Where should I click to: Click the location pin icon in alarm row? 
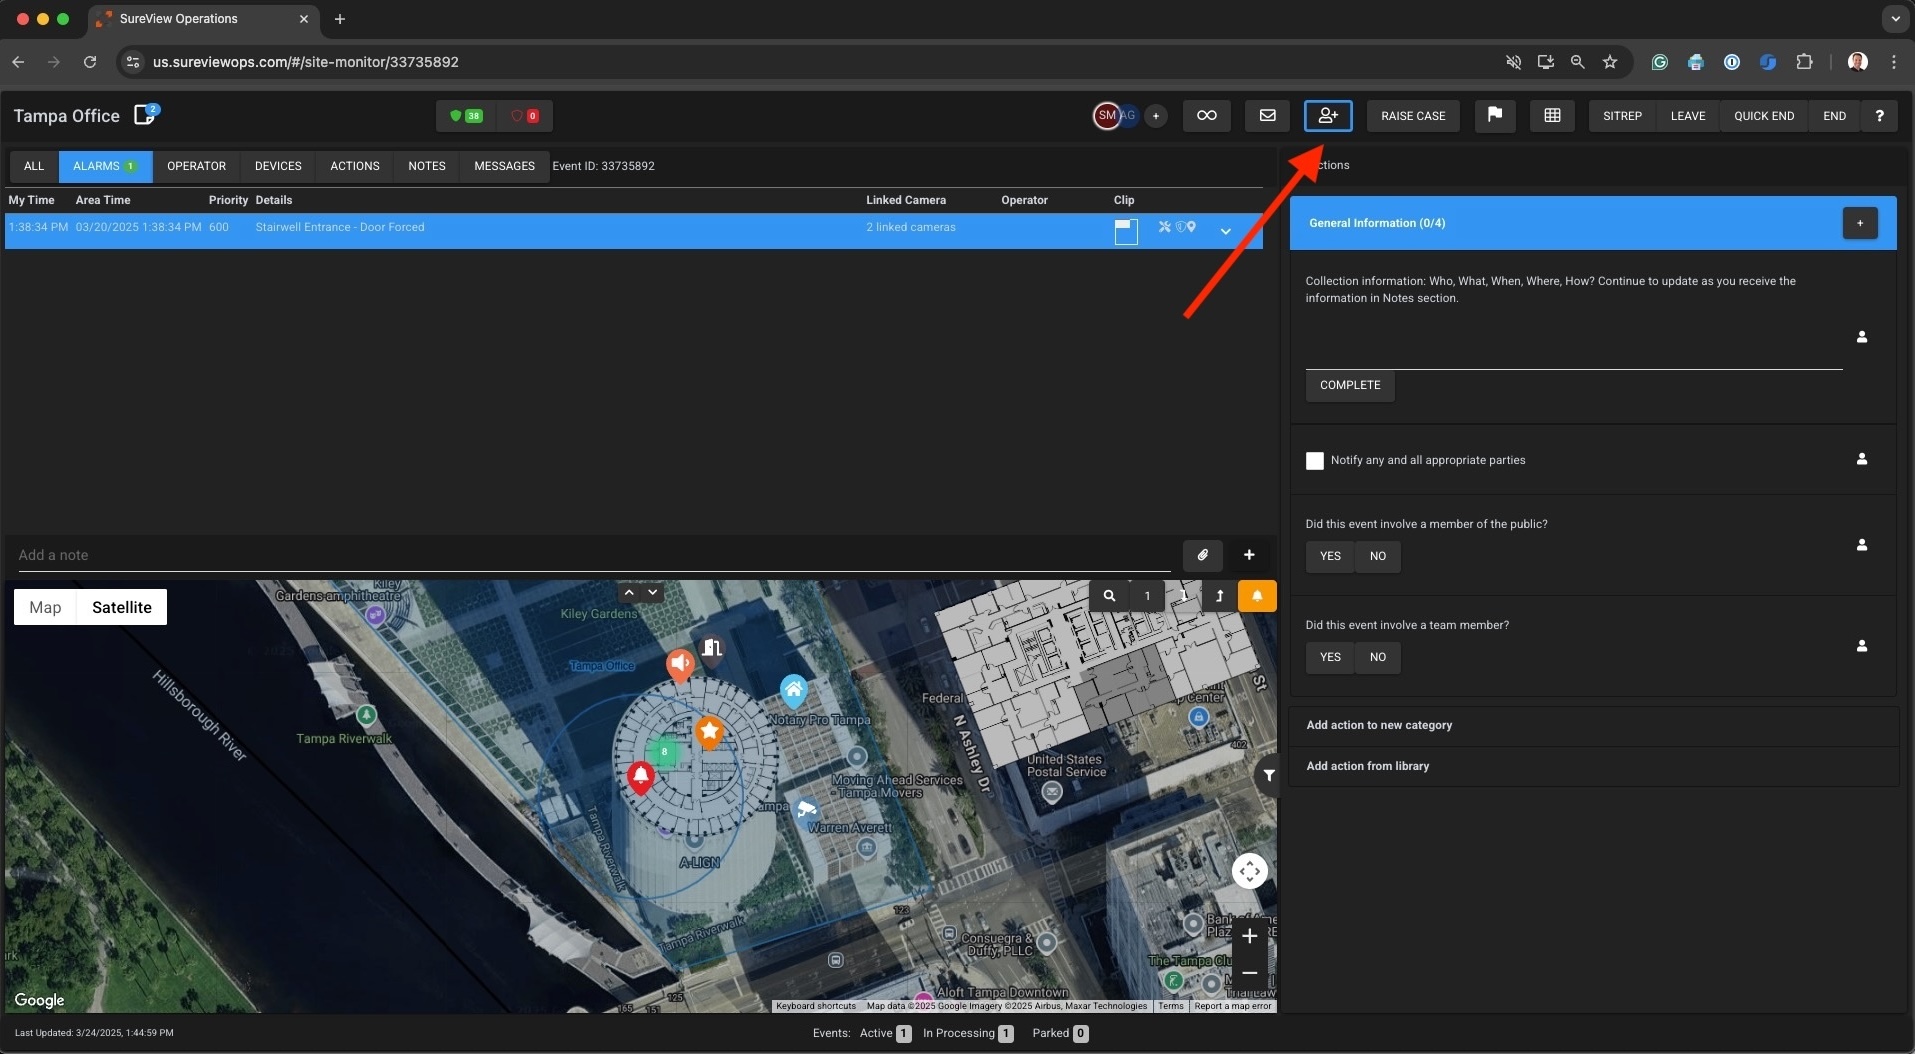click(x=1191, y=227)
